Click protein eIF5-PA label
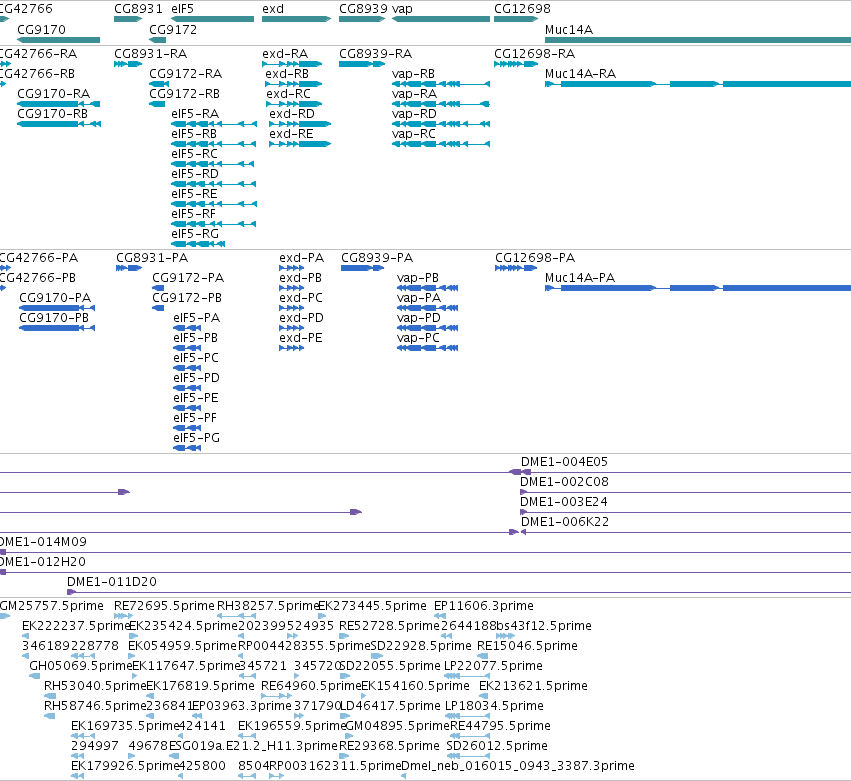 click(x=196, y=318)
